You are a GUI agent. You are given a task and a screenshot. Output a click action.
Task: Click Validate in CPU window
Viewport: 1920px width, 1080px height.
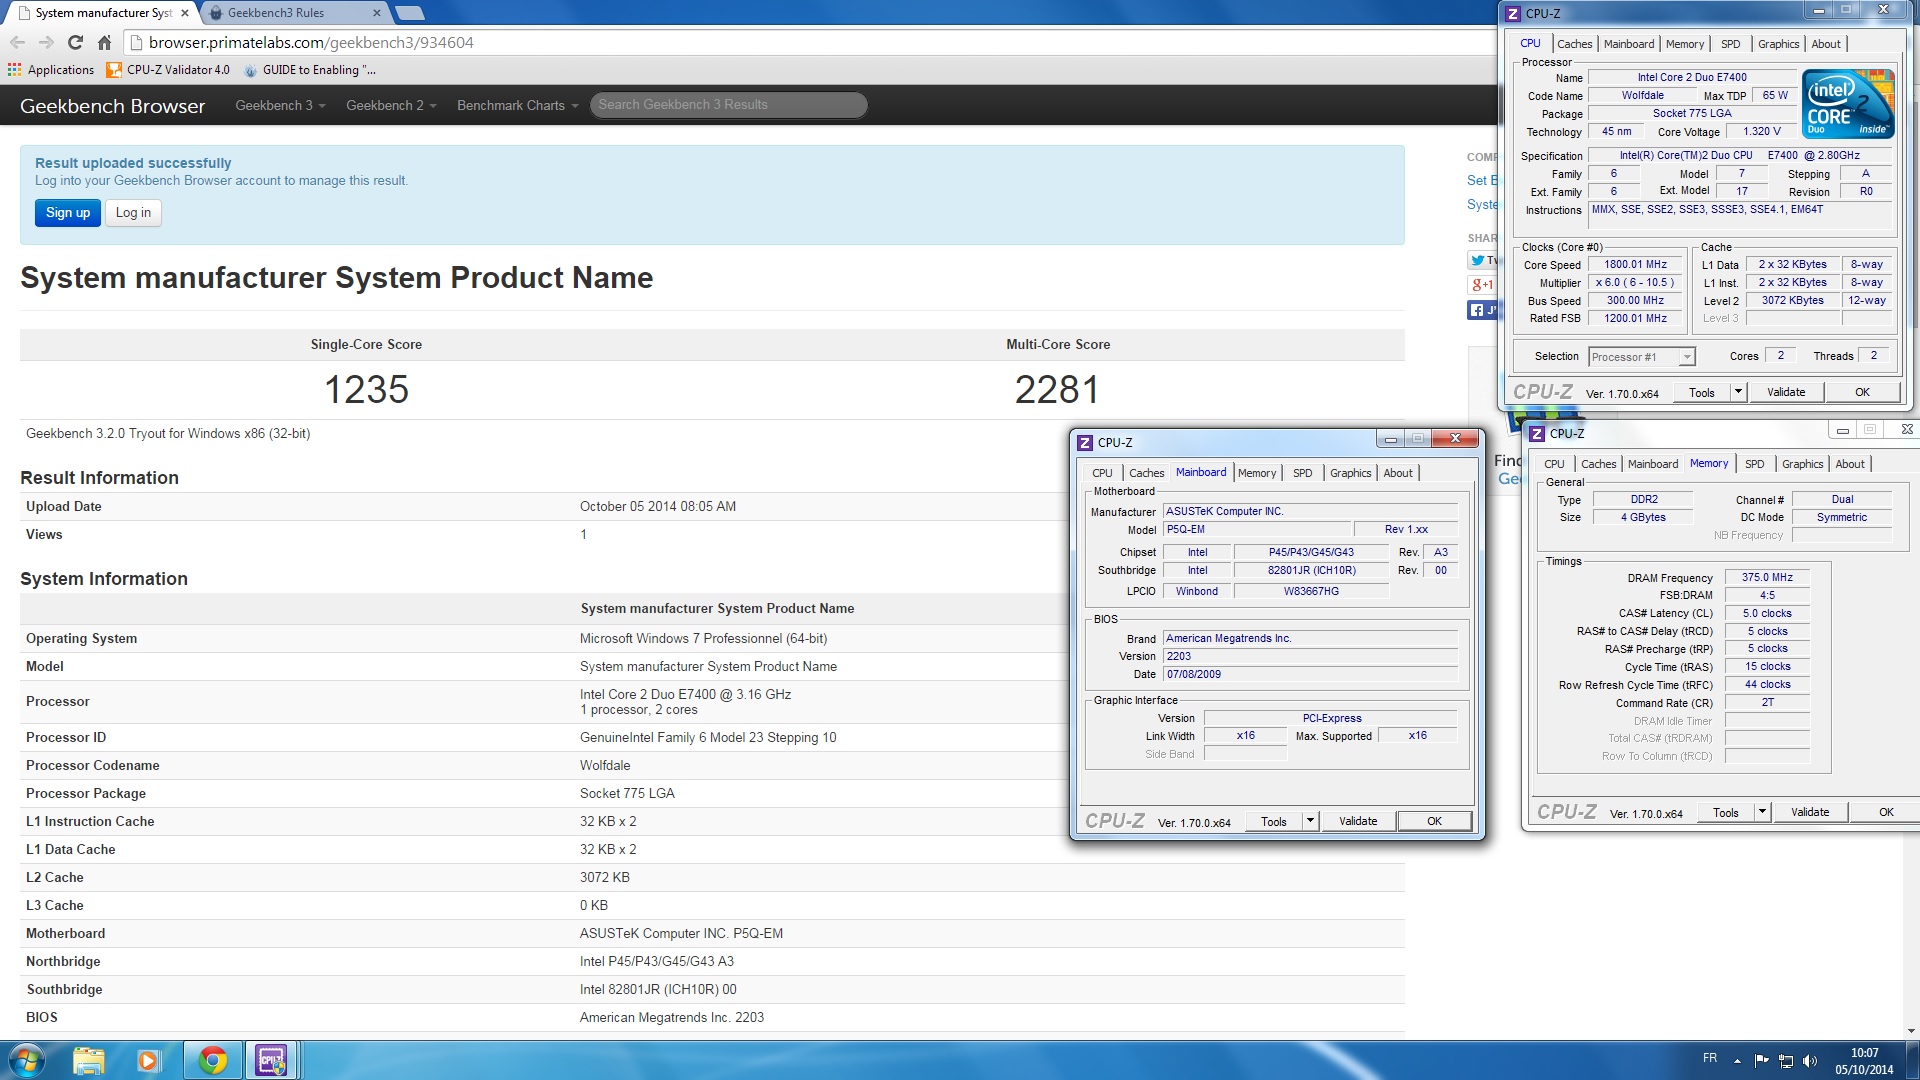[x=1786, y=392]
